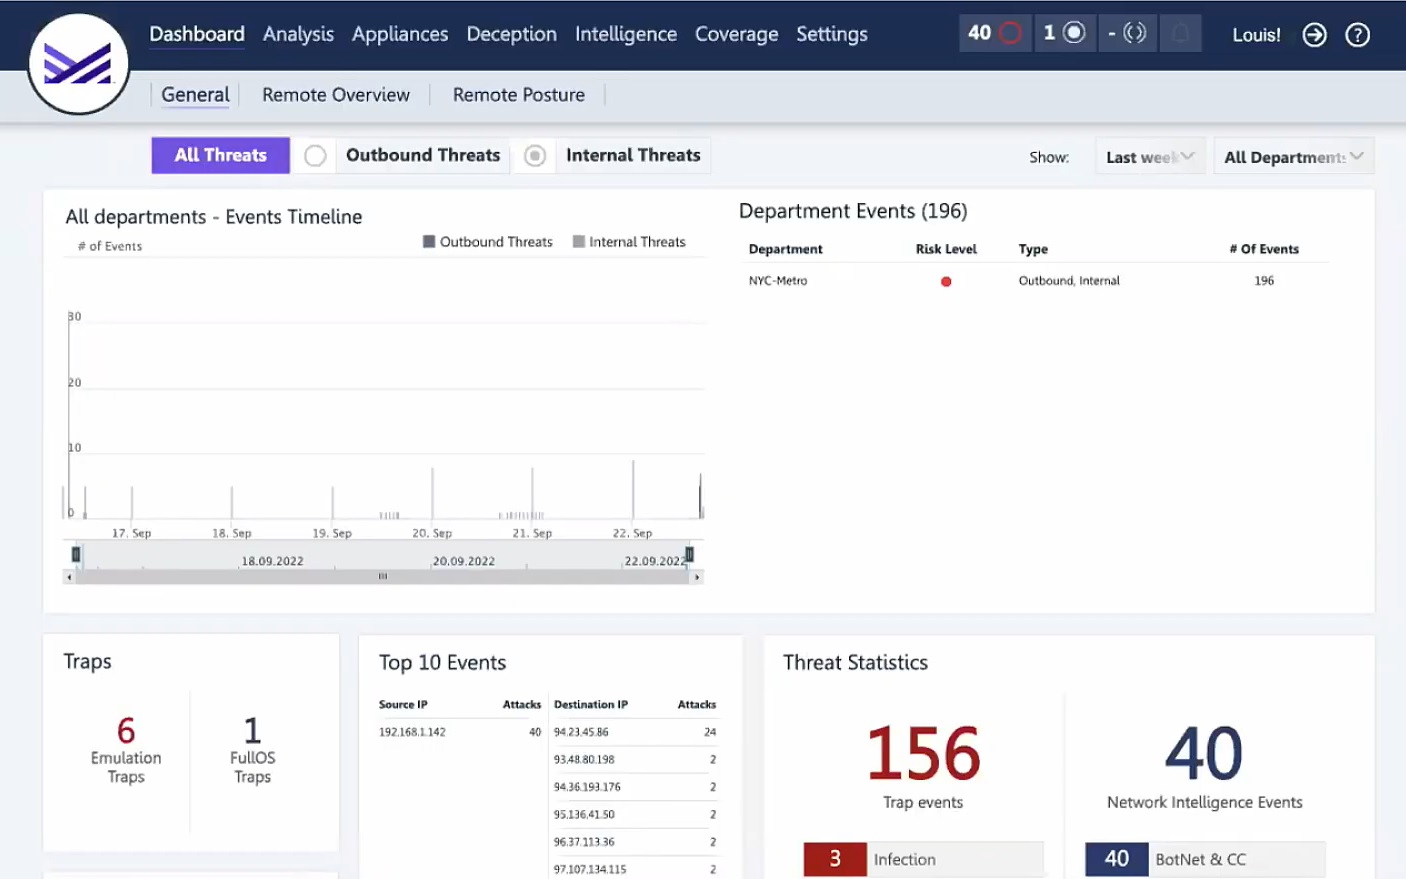Image resolution: width=1406 pixels, height=879 pixels.
Task: Click the All Threats button
Action: [221, 155]
